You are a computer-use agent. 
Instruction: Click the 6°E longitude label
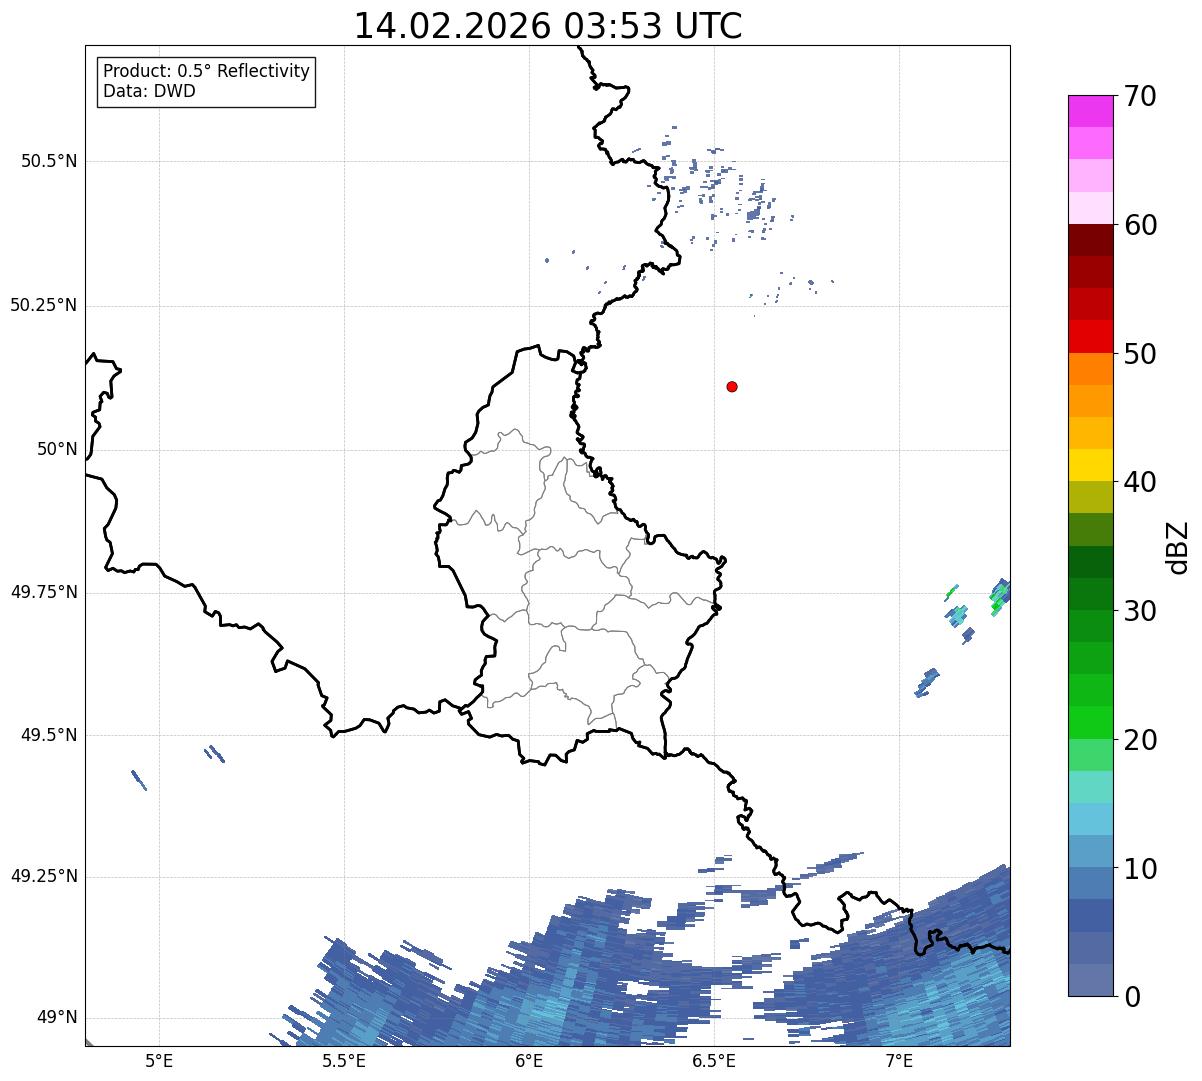[529, 1060]
